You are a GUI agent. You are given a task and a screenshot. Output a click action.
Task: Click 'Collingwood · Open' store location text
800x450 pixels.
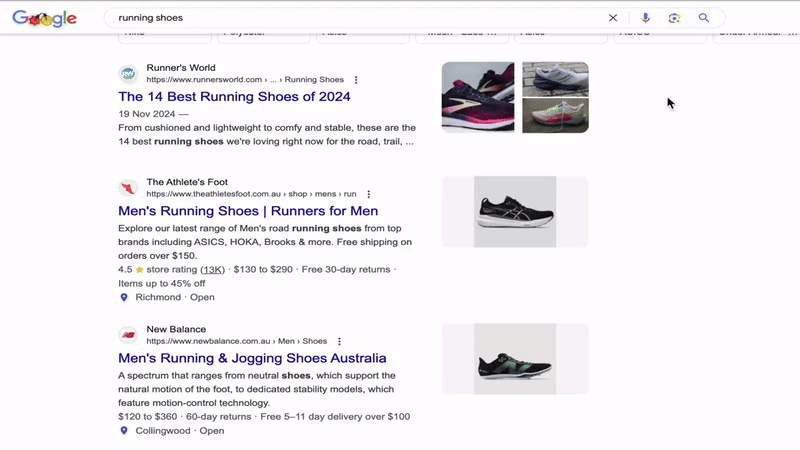coord(180,431)
